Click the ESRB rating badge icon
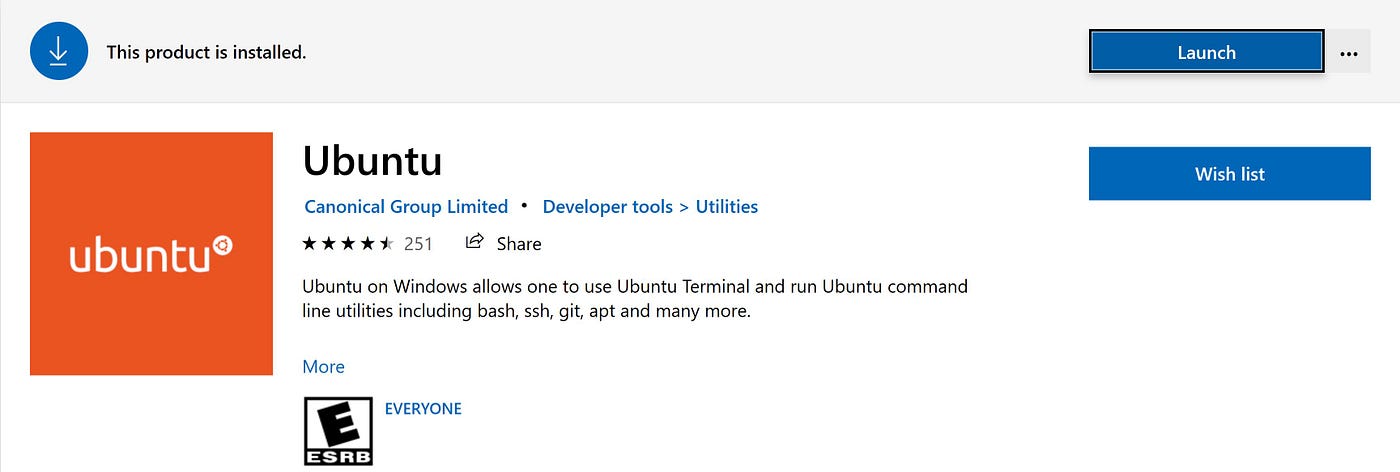 (338, 431)
